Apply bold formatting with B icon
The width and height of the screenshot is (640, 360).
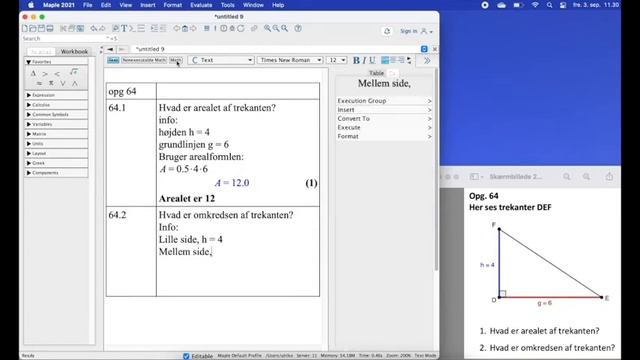(356, 60)
